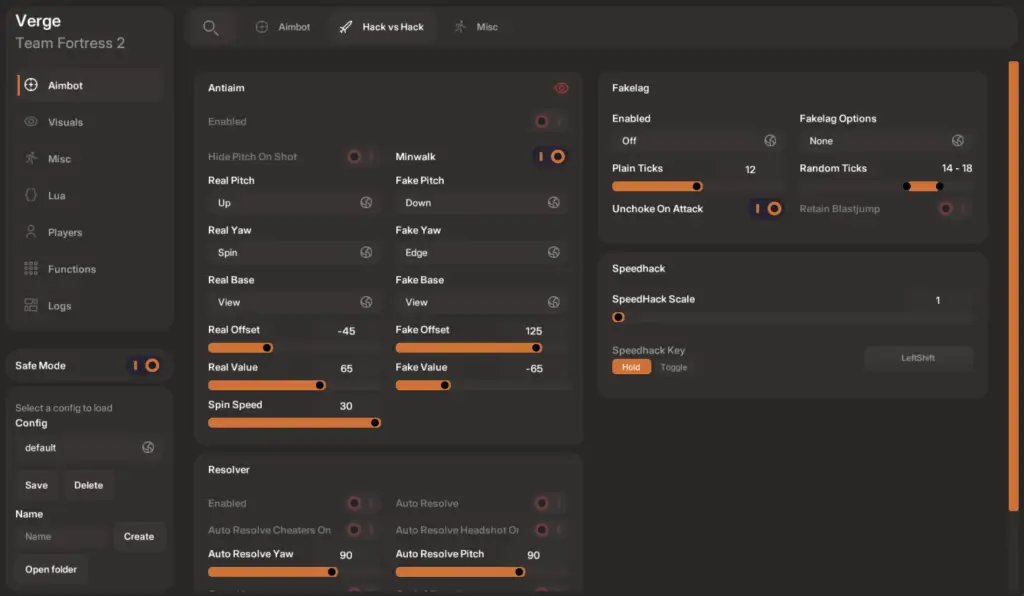Open the Real Pitch dropdown showing Up

294,202
